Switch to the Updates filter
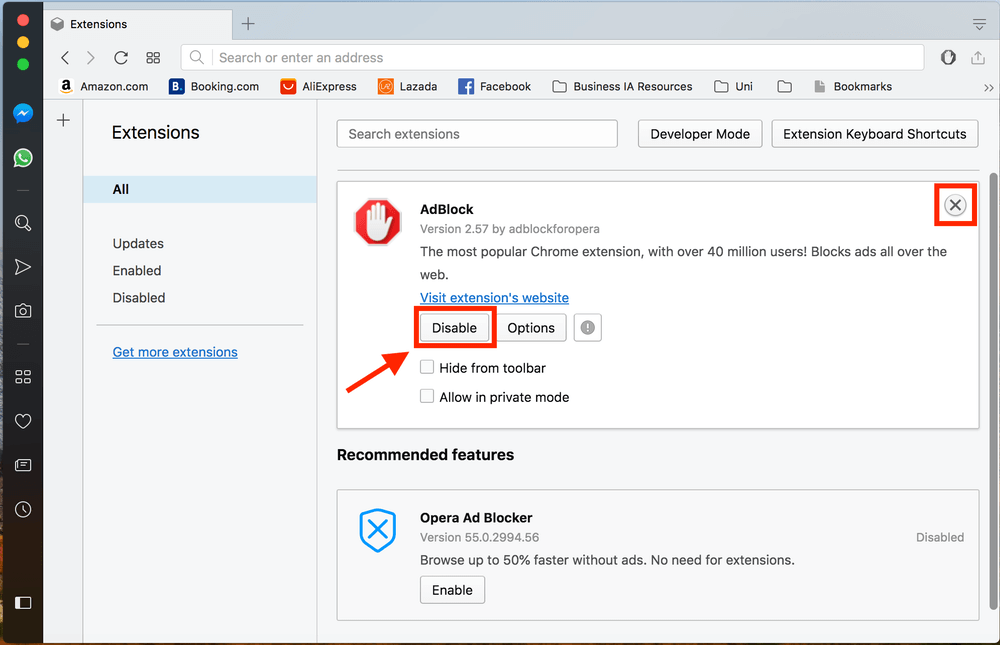Viewport: 1000px width, 645px height. point(138,244)
